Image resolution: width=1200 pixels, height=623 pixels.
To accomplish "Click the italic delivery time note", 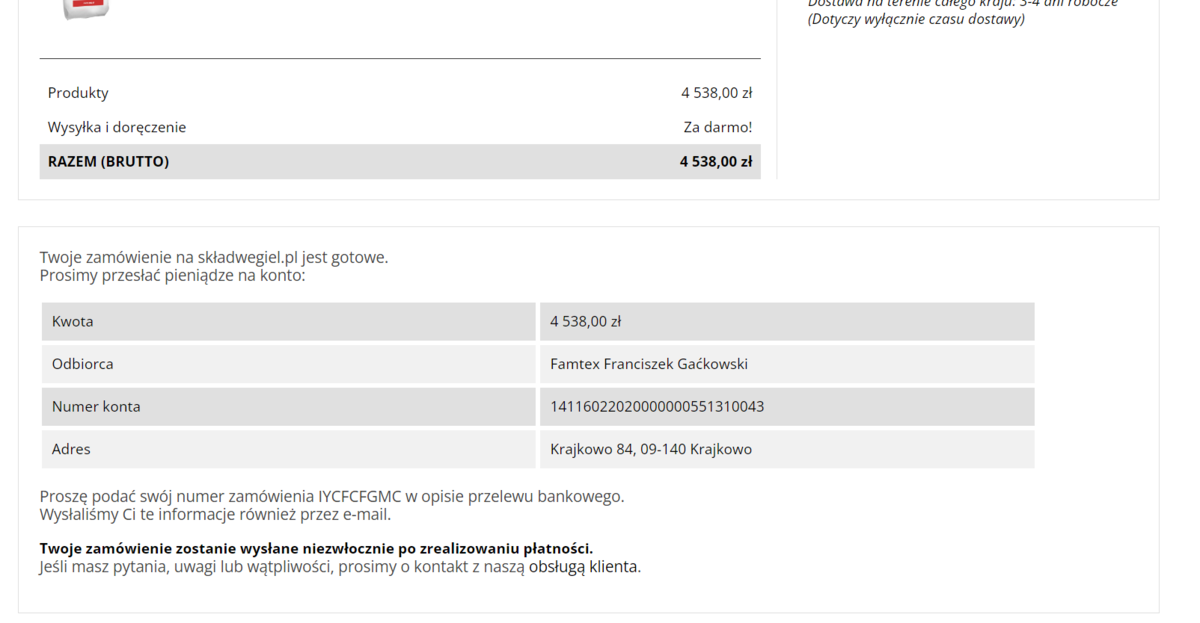I will tap(915, 19).
